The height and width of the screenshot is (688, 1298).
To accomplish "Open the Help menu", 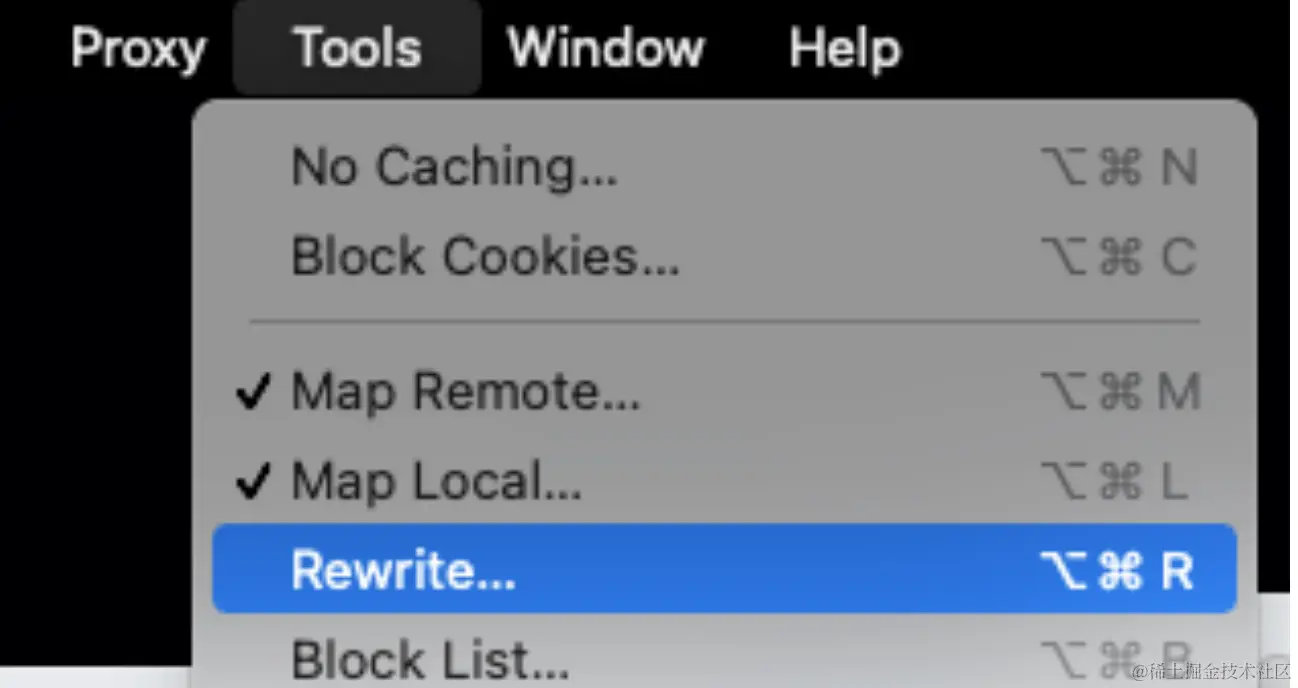I will [844, 48].
